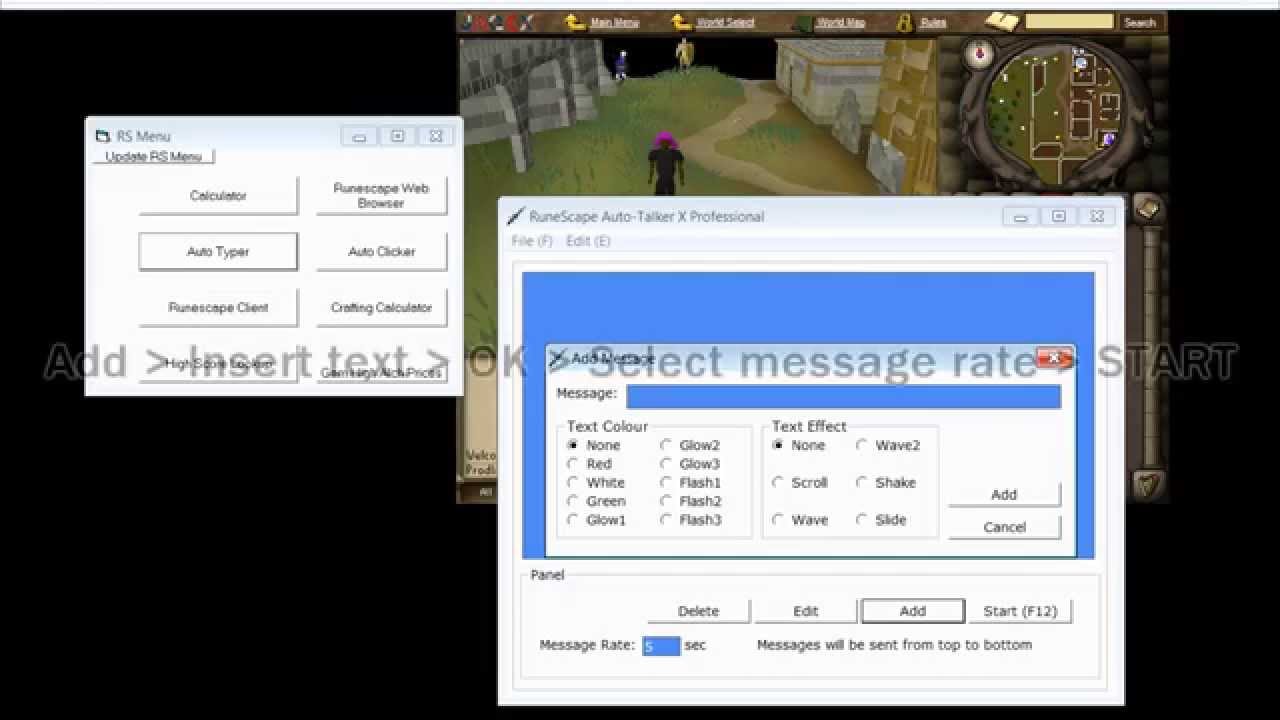
Task: Minimize the RS Menu window
Action: (x=359, y=136)
